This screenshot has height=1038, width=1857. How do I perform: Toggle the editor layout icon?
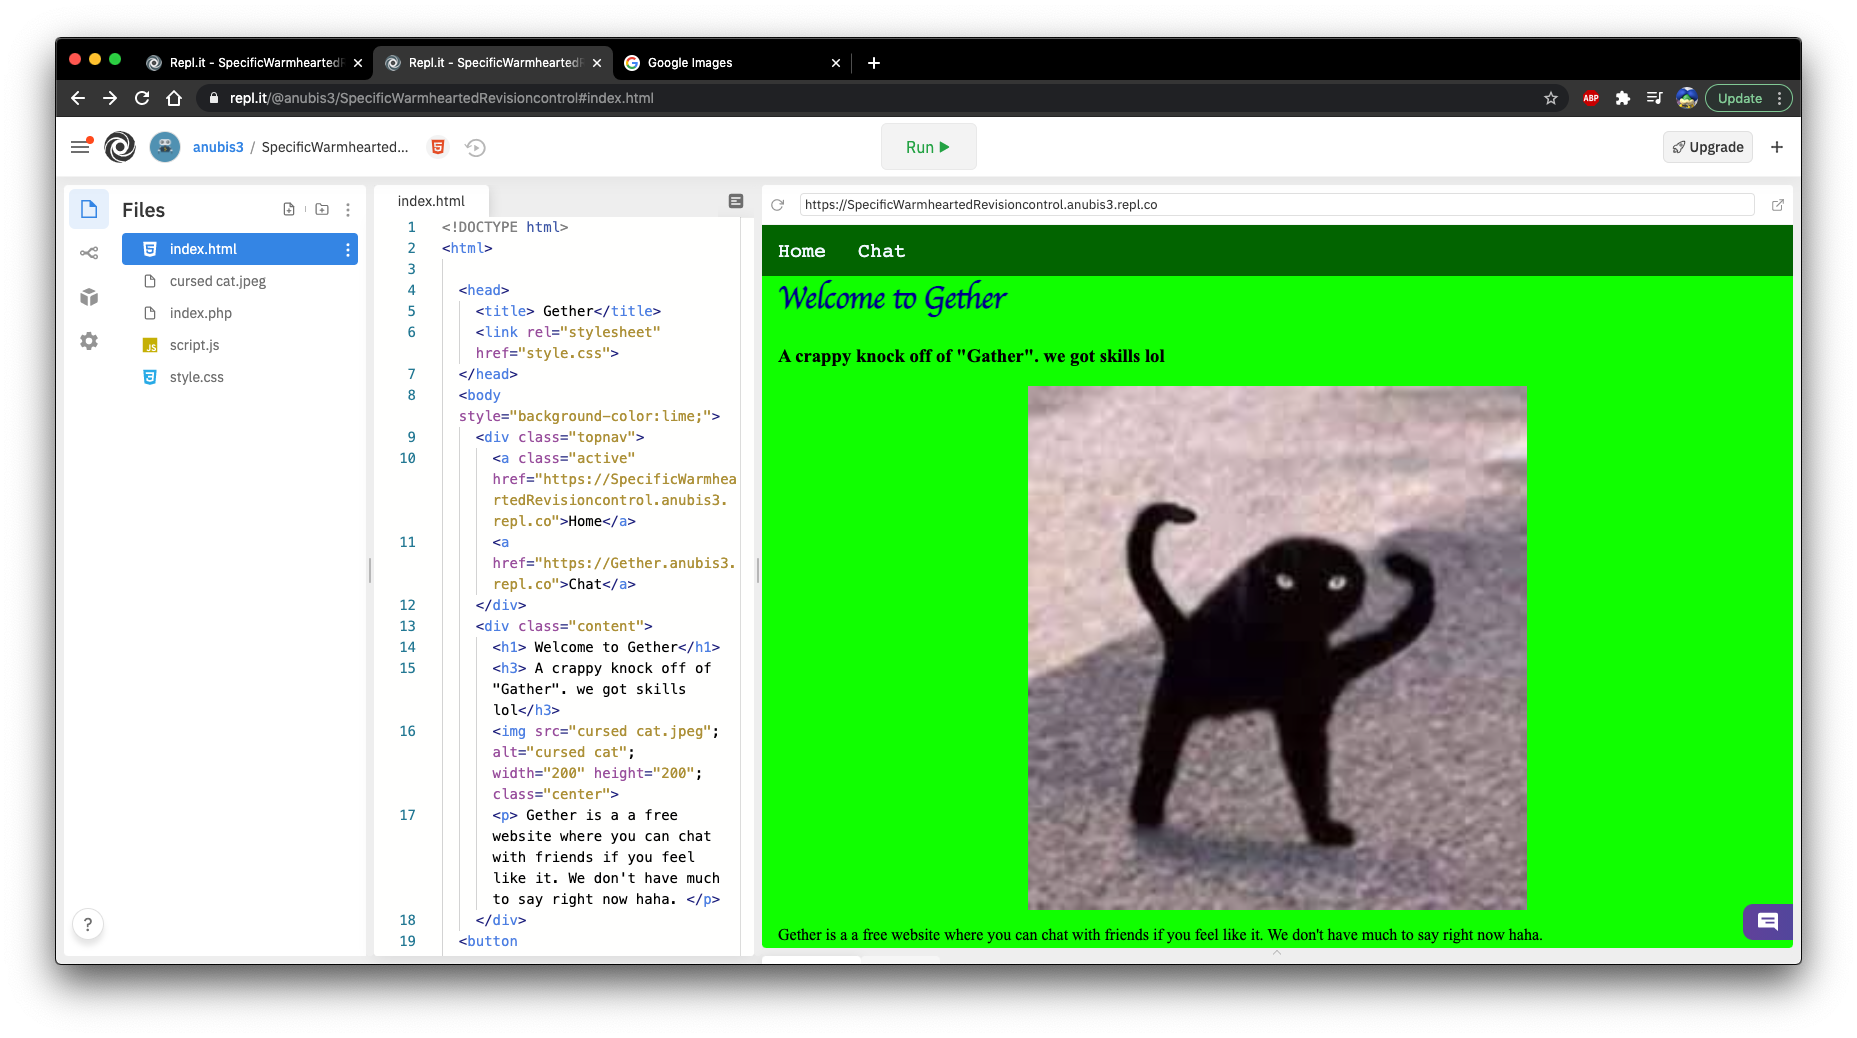(736, 201)
